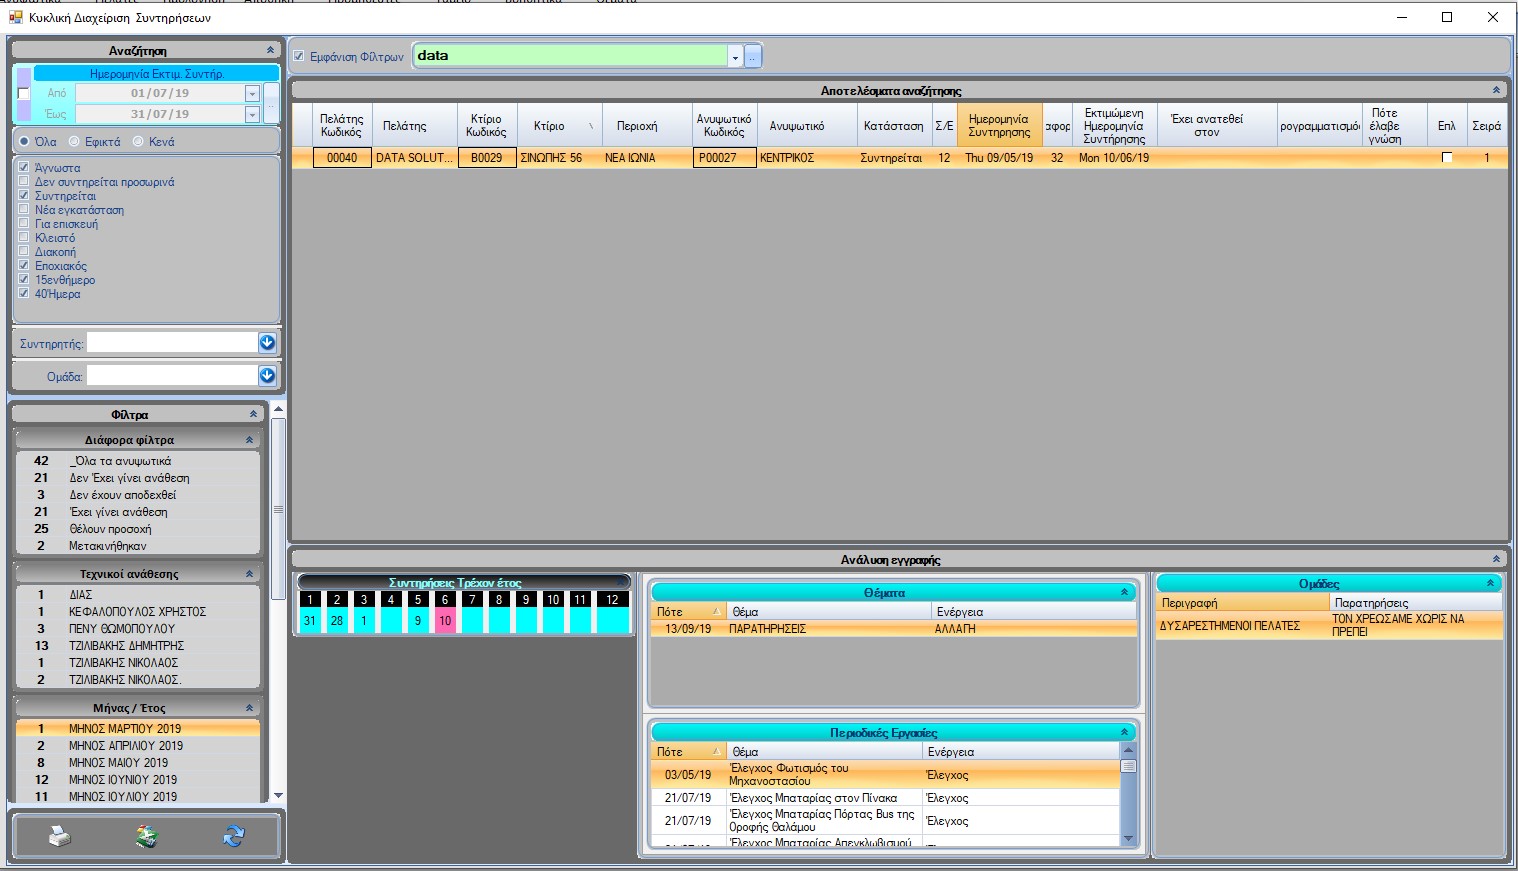Toggle the Εμφάνιση Φίλτρων checkbox

(x=299, y=57)
